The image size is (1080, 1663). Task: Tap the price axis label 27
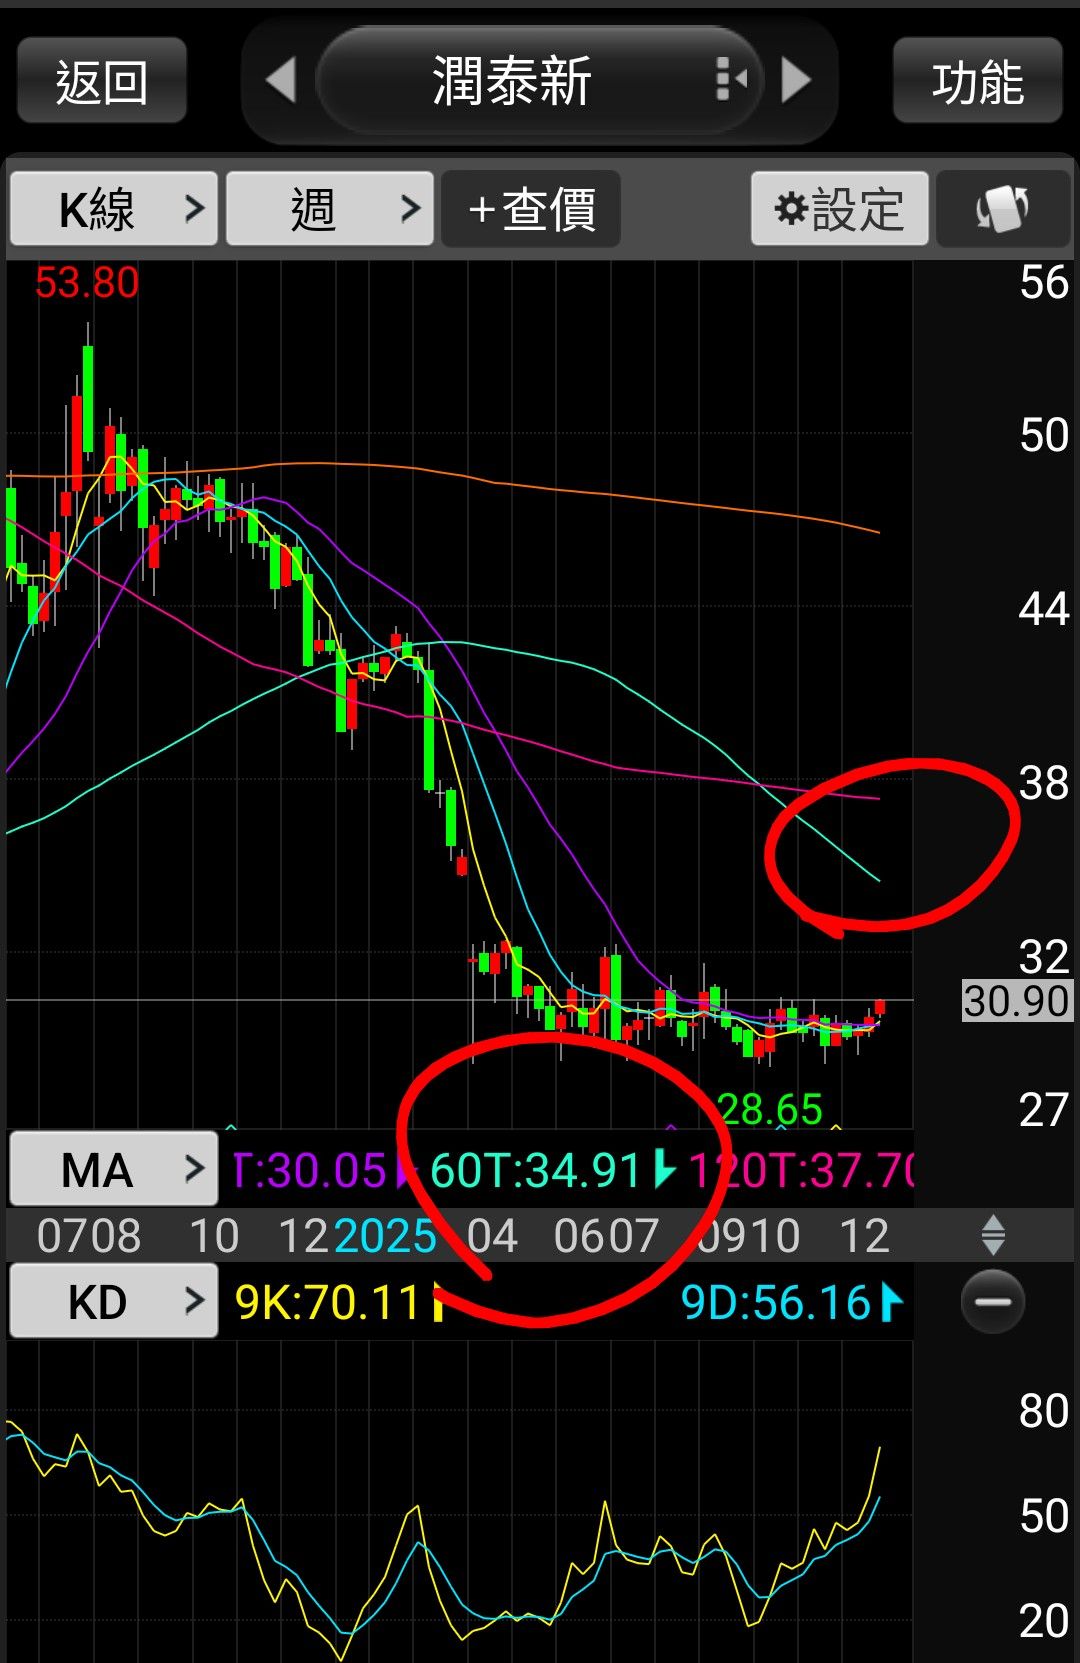tap(1044, 1110)
